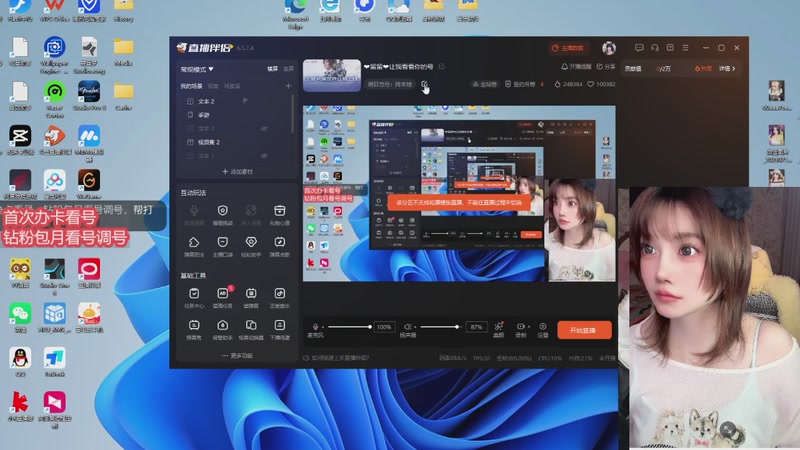Open the 礼物心愿 gift wish tool

point(280,215)
